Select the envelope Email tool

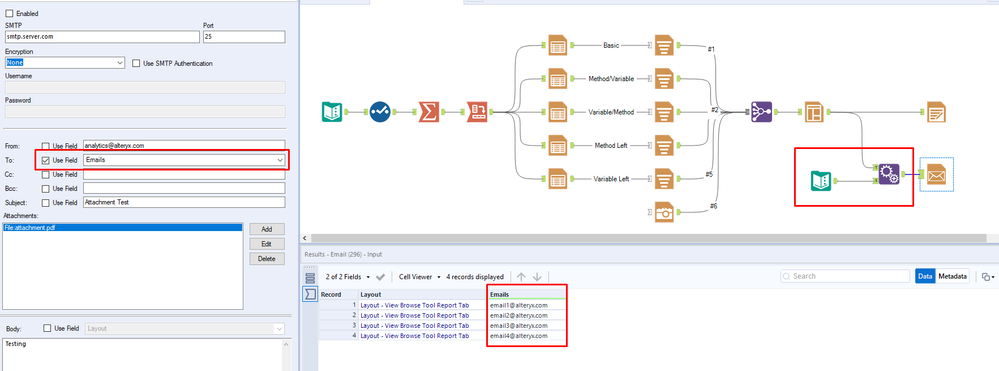pos(937,174)
